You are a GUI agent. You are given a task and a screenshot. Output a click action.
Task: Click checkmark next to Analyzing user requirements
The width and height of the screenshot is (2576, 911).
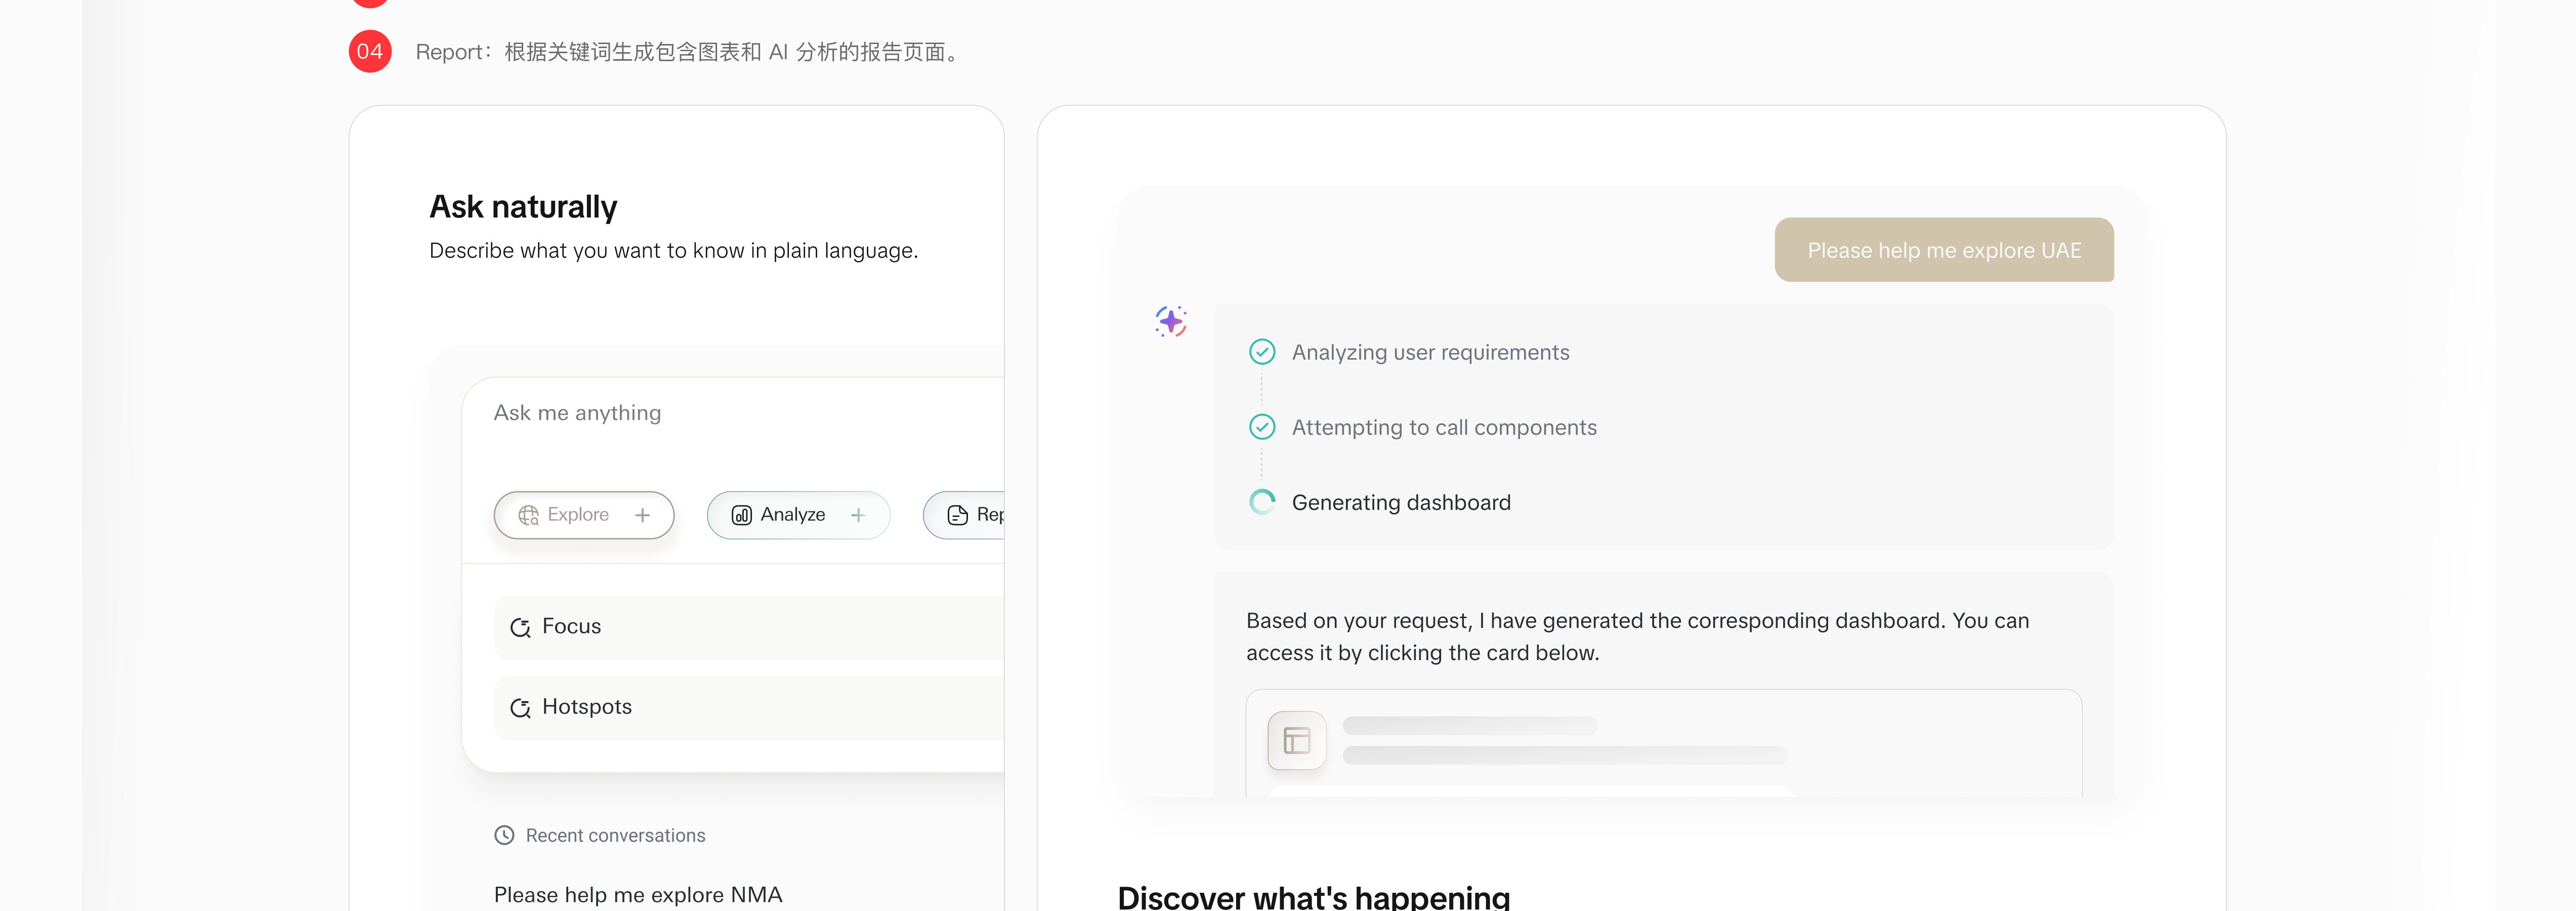[1262, 352]
